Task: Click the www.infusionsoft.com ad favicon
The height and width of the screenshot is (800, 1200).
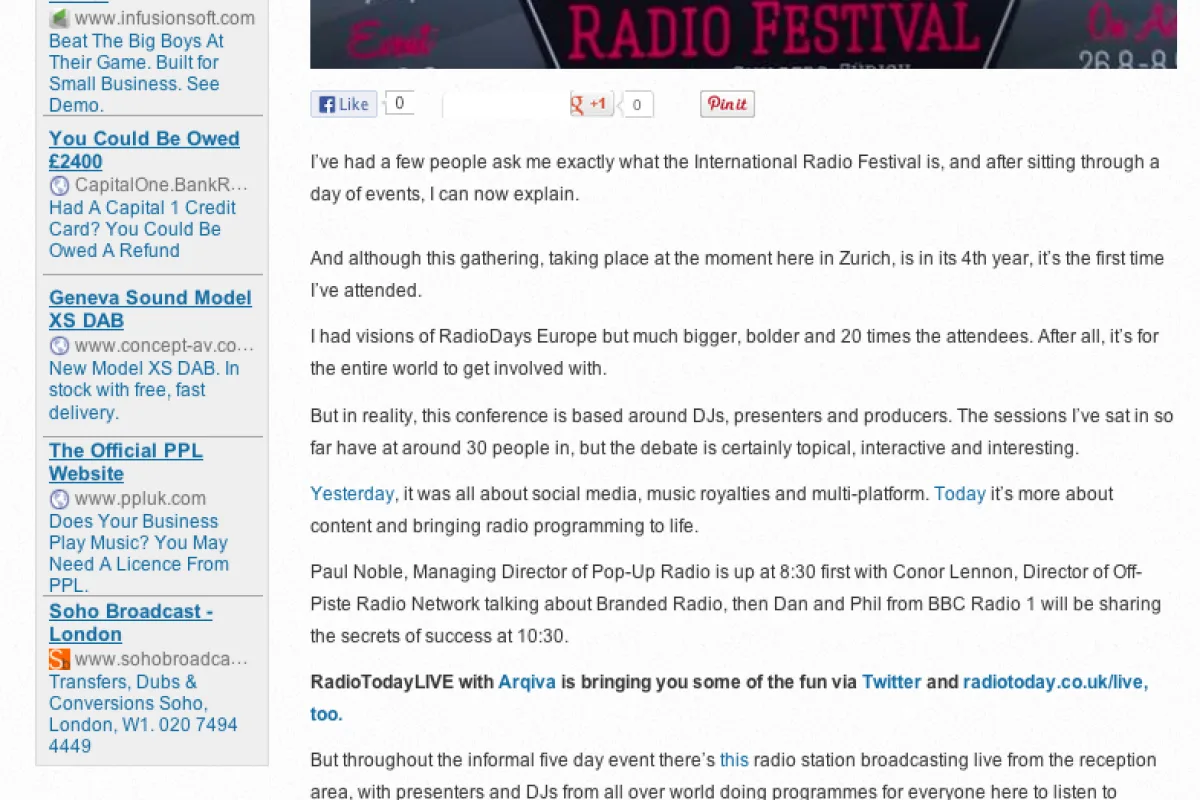Action: point(59,18)
